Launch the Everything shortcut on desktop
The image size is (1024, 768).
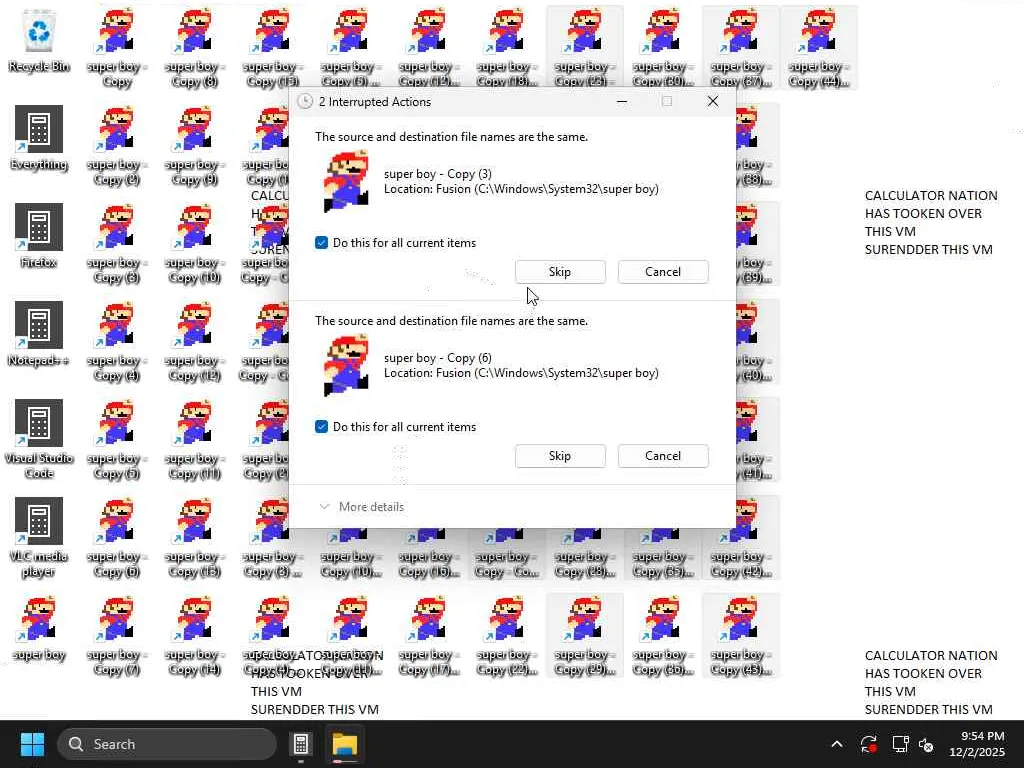(x=39, y=138)
